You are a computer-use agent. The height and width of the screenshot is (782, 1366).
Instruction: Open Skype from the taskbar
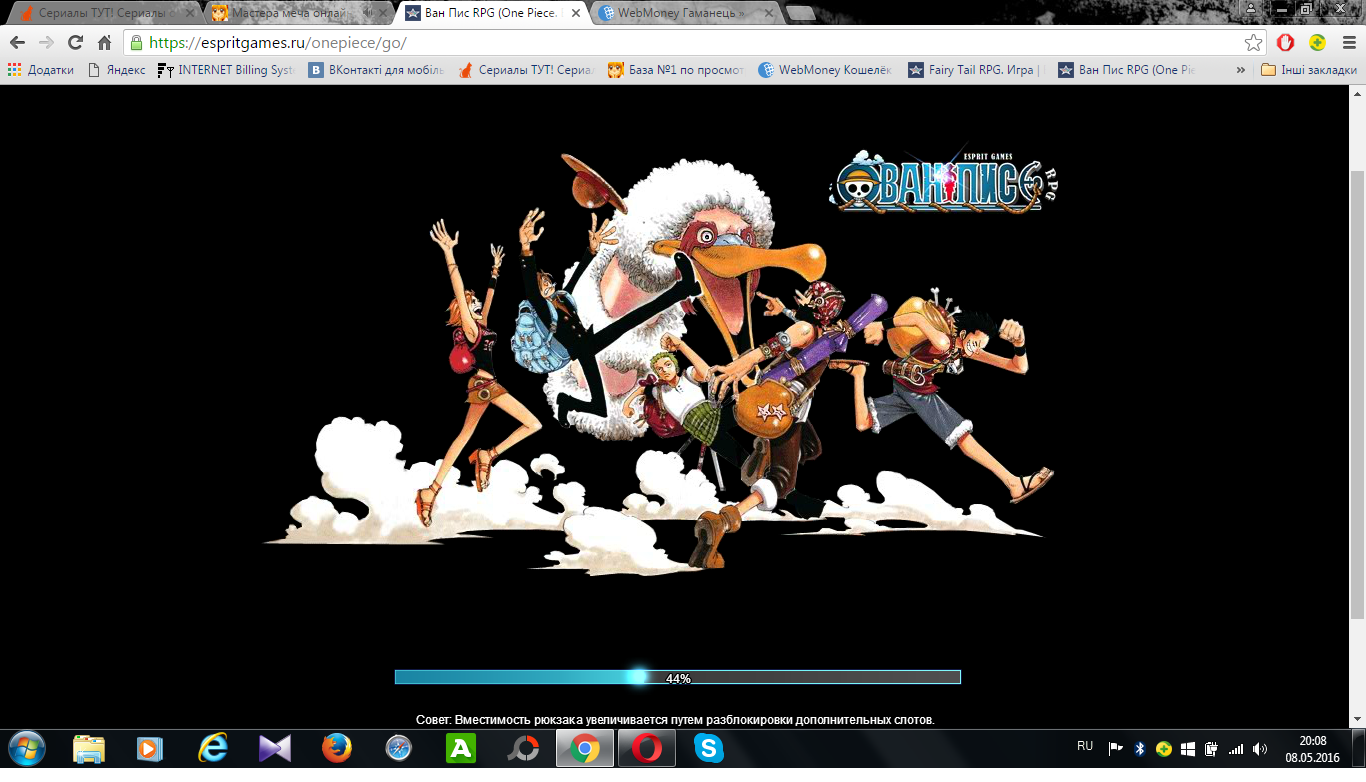[708, 748]
